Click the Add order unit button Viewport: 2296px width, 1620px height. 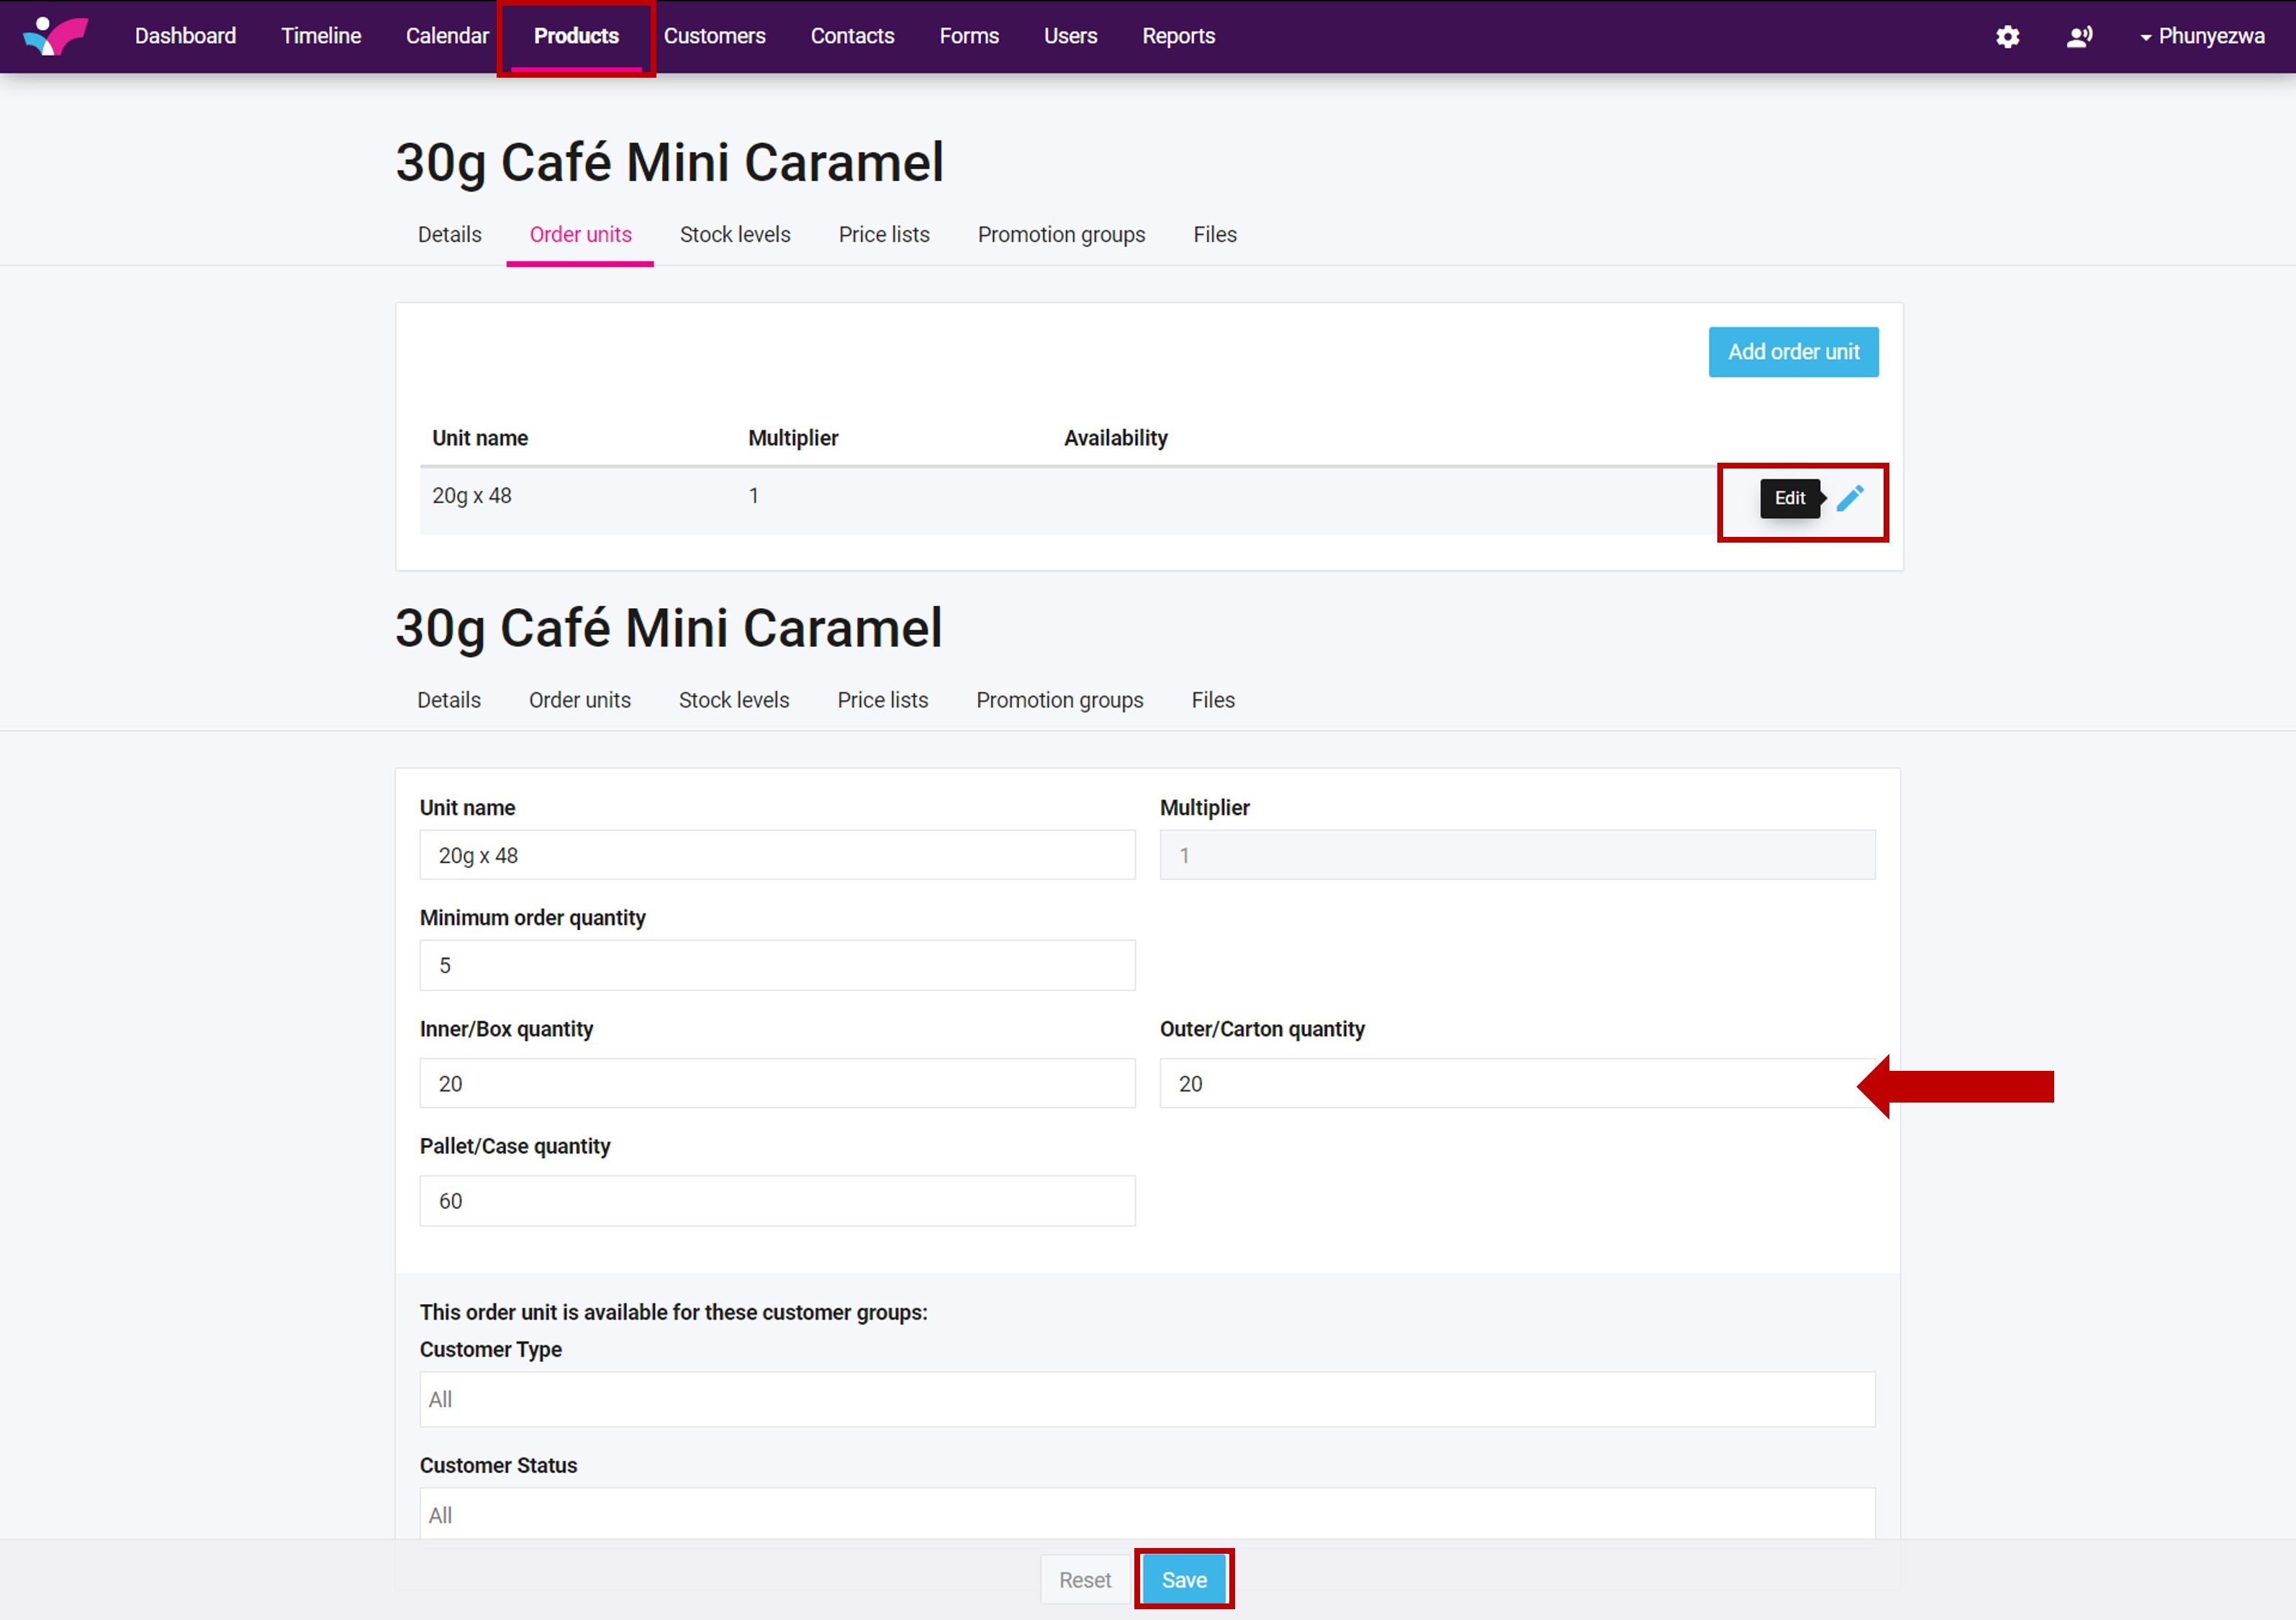tap(1793, 352)
